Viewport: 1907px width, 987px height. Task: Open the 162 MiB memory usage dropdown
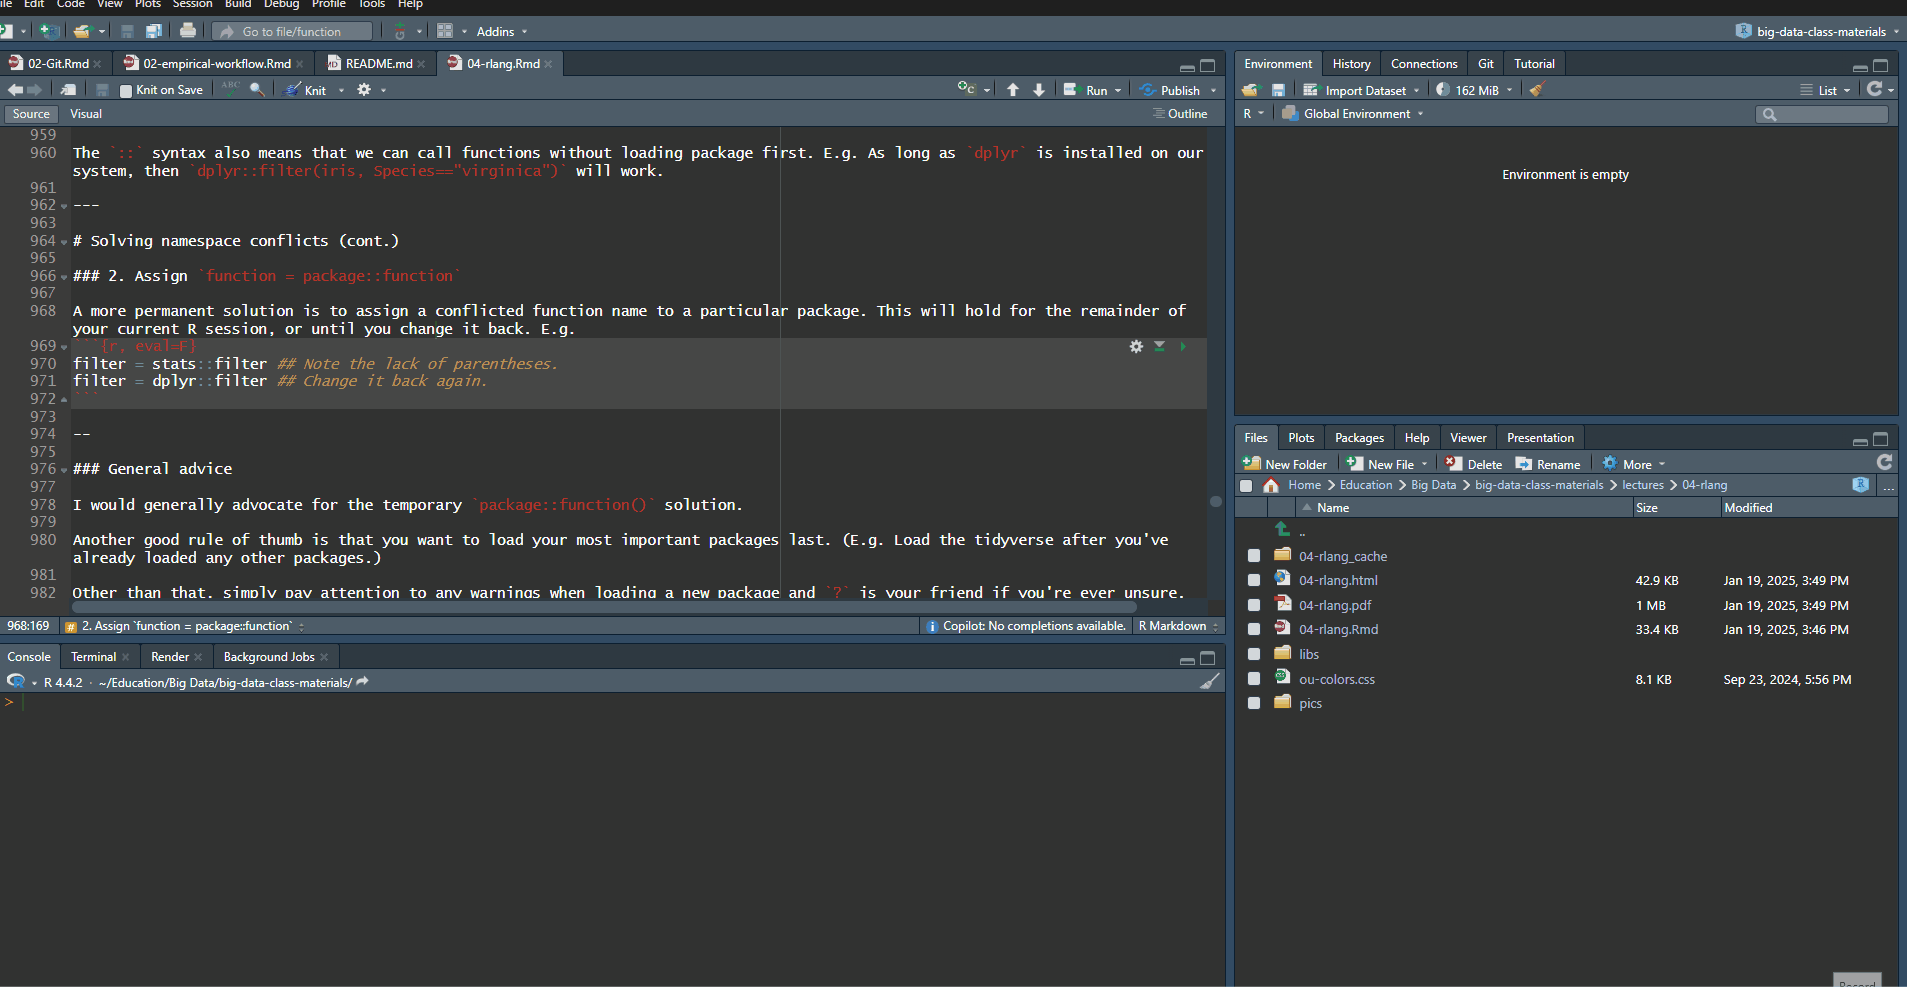1474,90
